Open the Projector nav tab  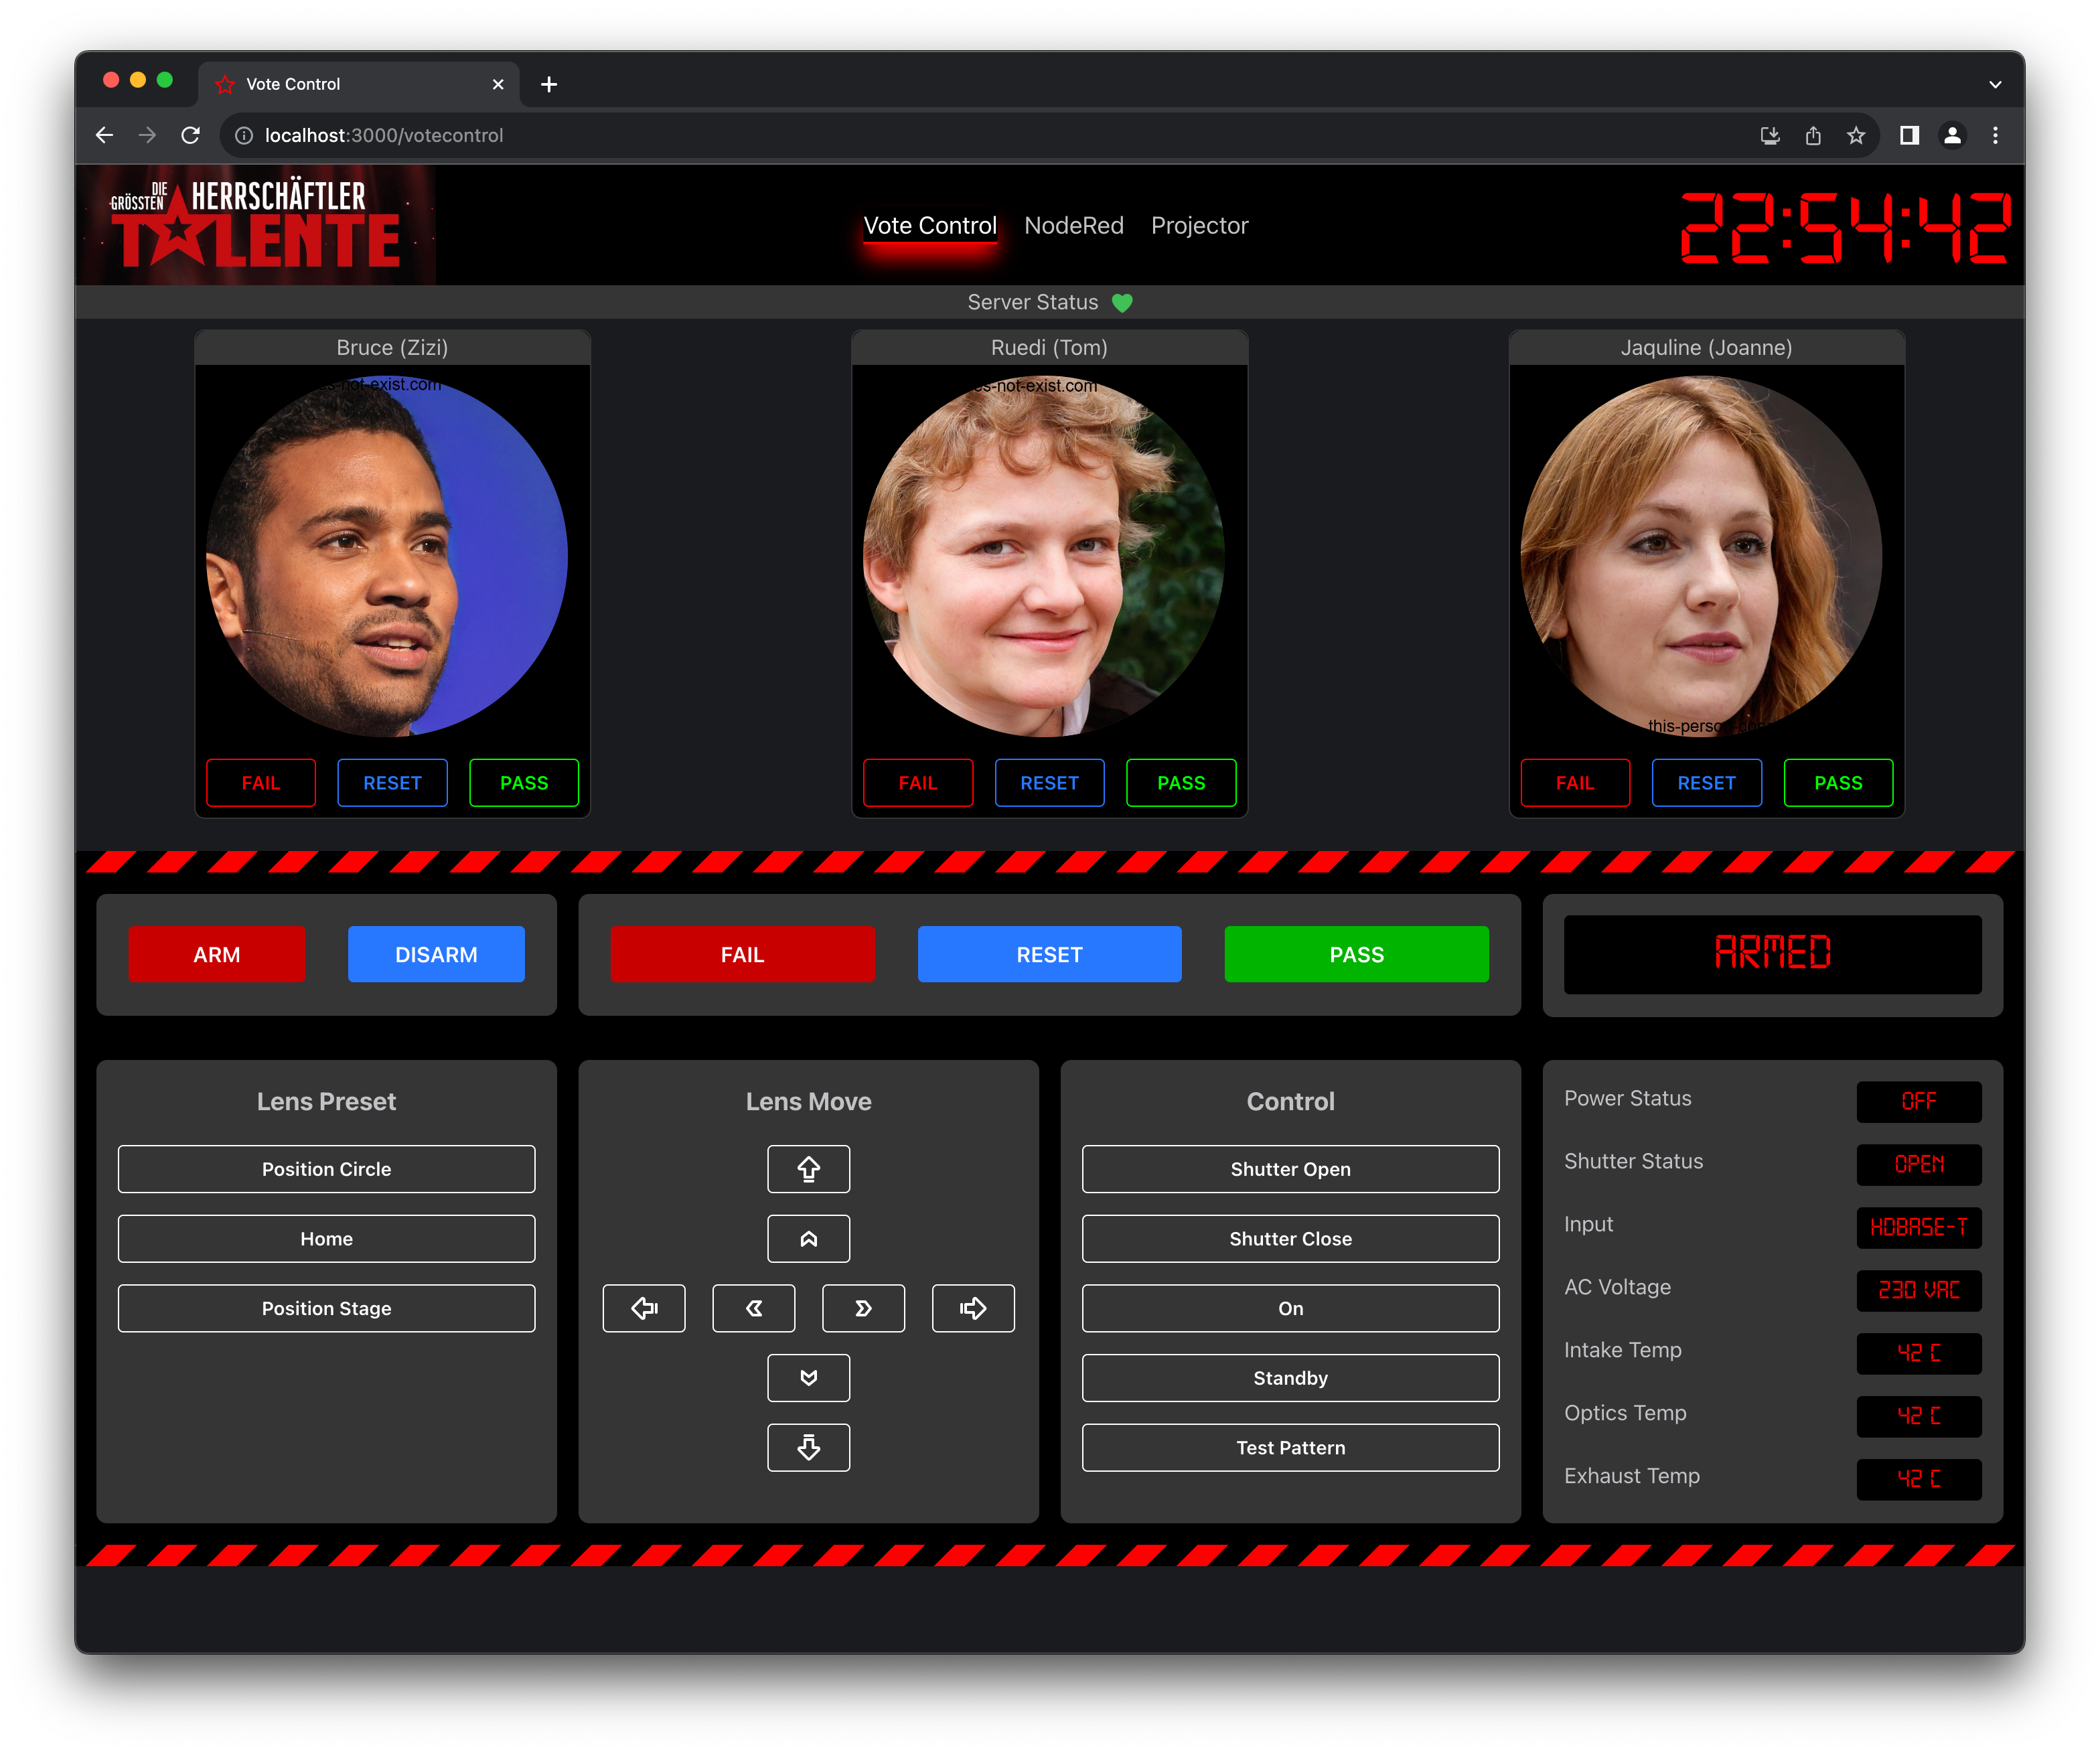(1199, 225)
